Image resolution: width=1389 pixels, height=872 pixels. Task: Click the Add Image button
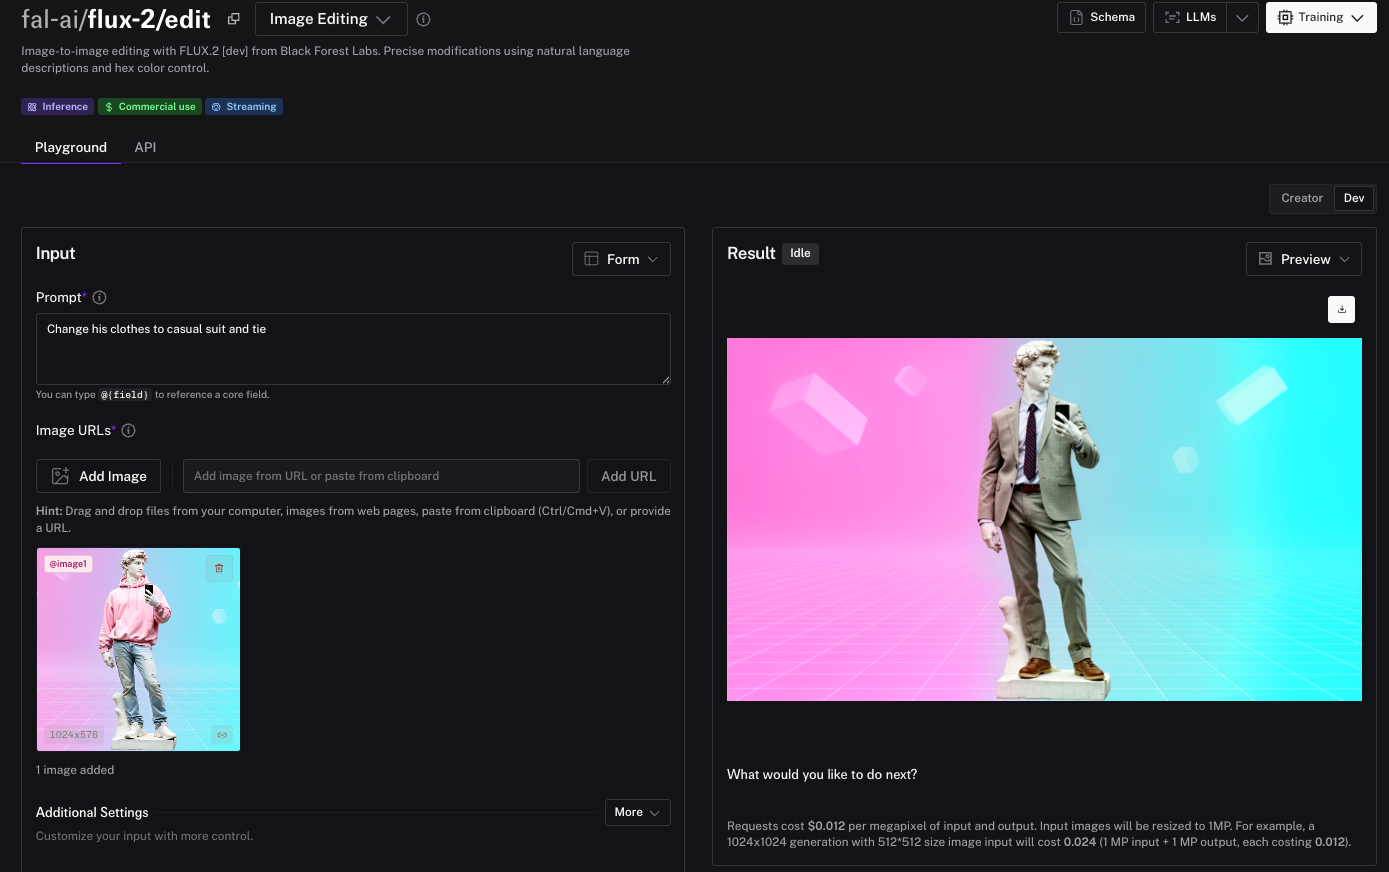pyautogui.click(x=99, y=476)
